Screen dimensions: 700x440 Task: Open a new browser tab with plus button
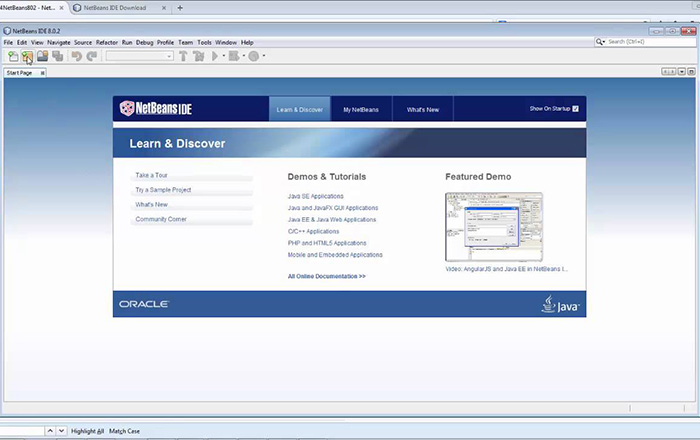tap(180, 8)
